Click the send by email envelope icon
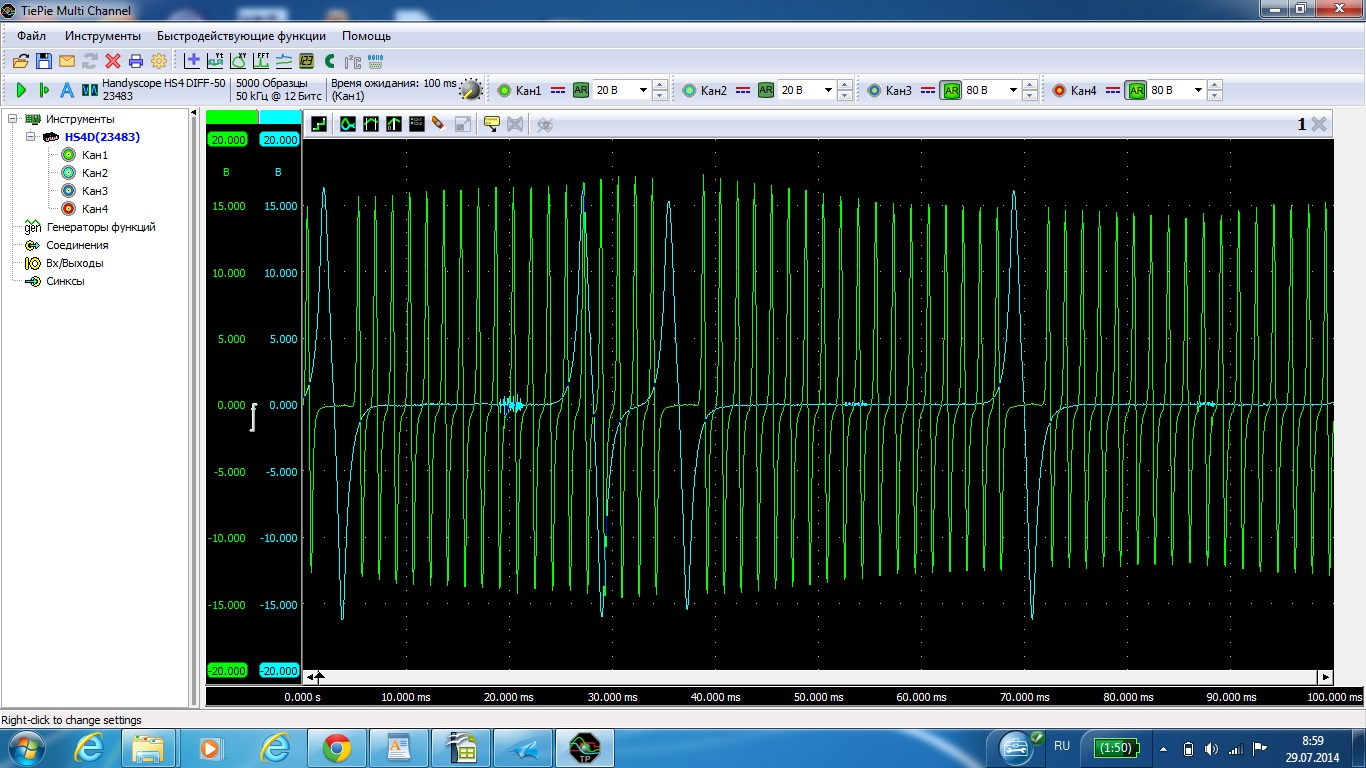 (x=67, y=61)
